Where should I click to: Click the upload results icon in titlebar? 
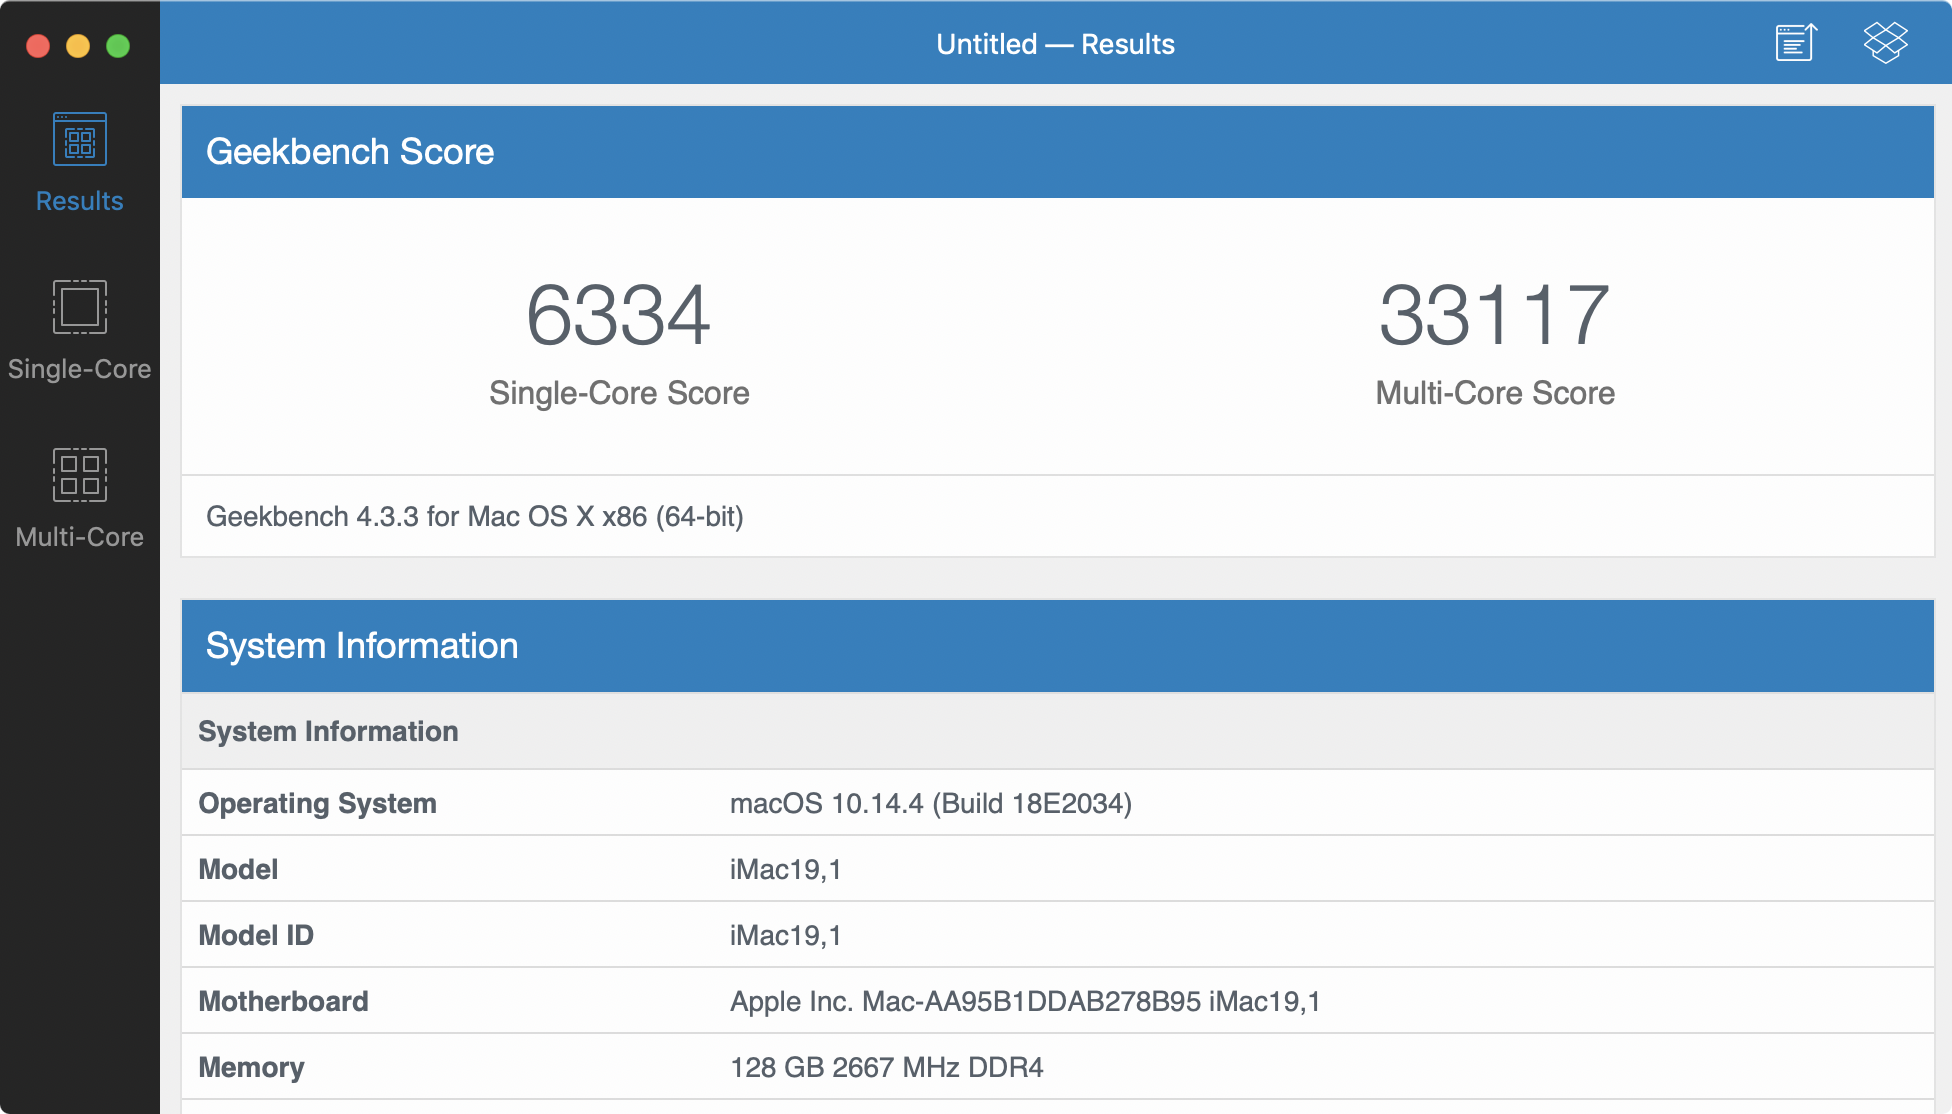click(x=1796, y=43)
